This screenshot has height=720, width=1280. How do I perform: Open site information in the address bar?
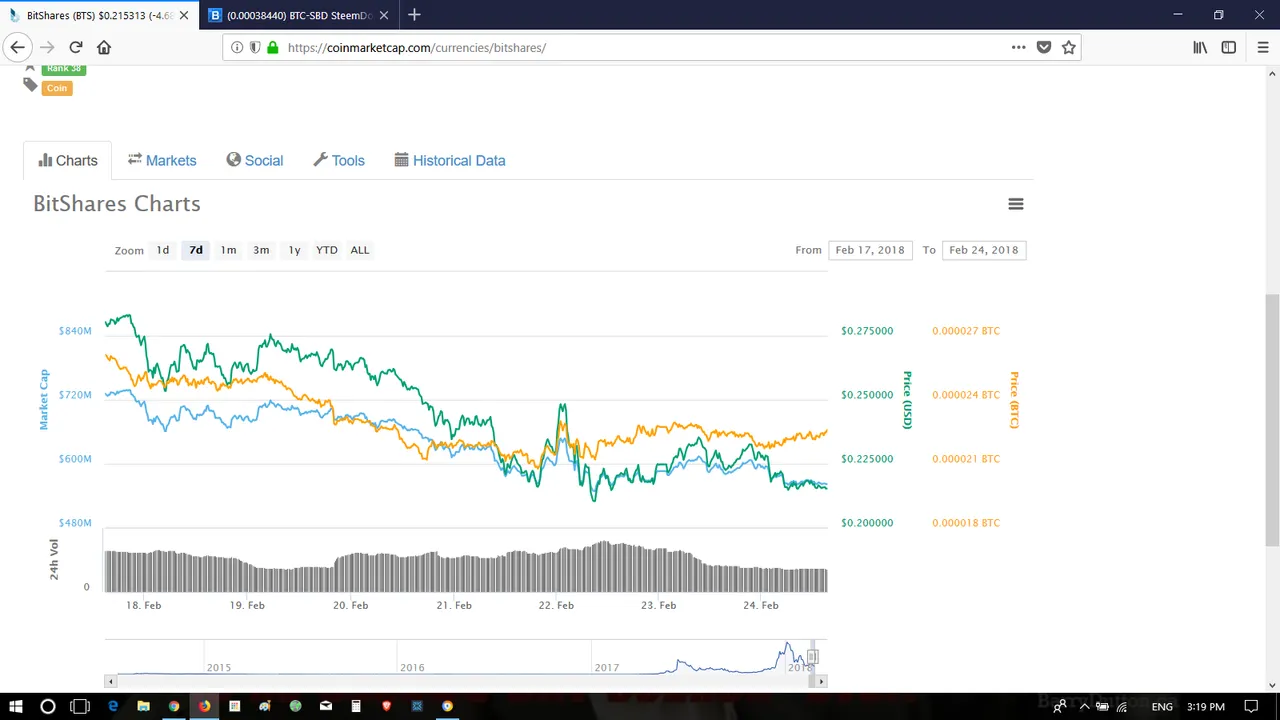click(x=237, y=47)
